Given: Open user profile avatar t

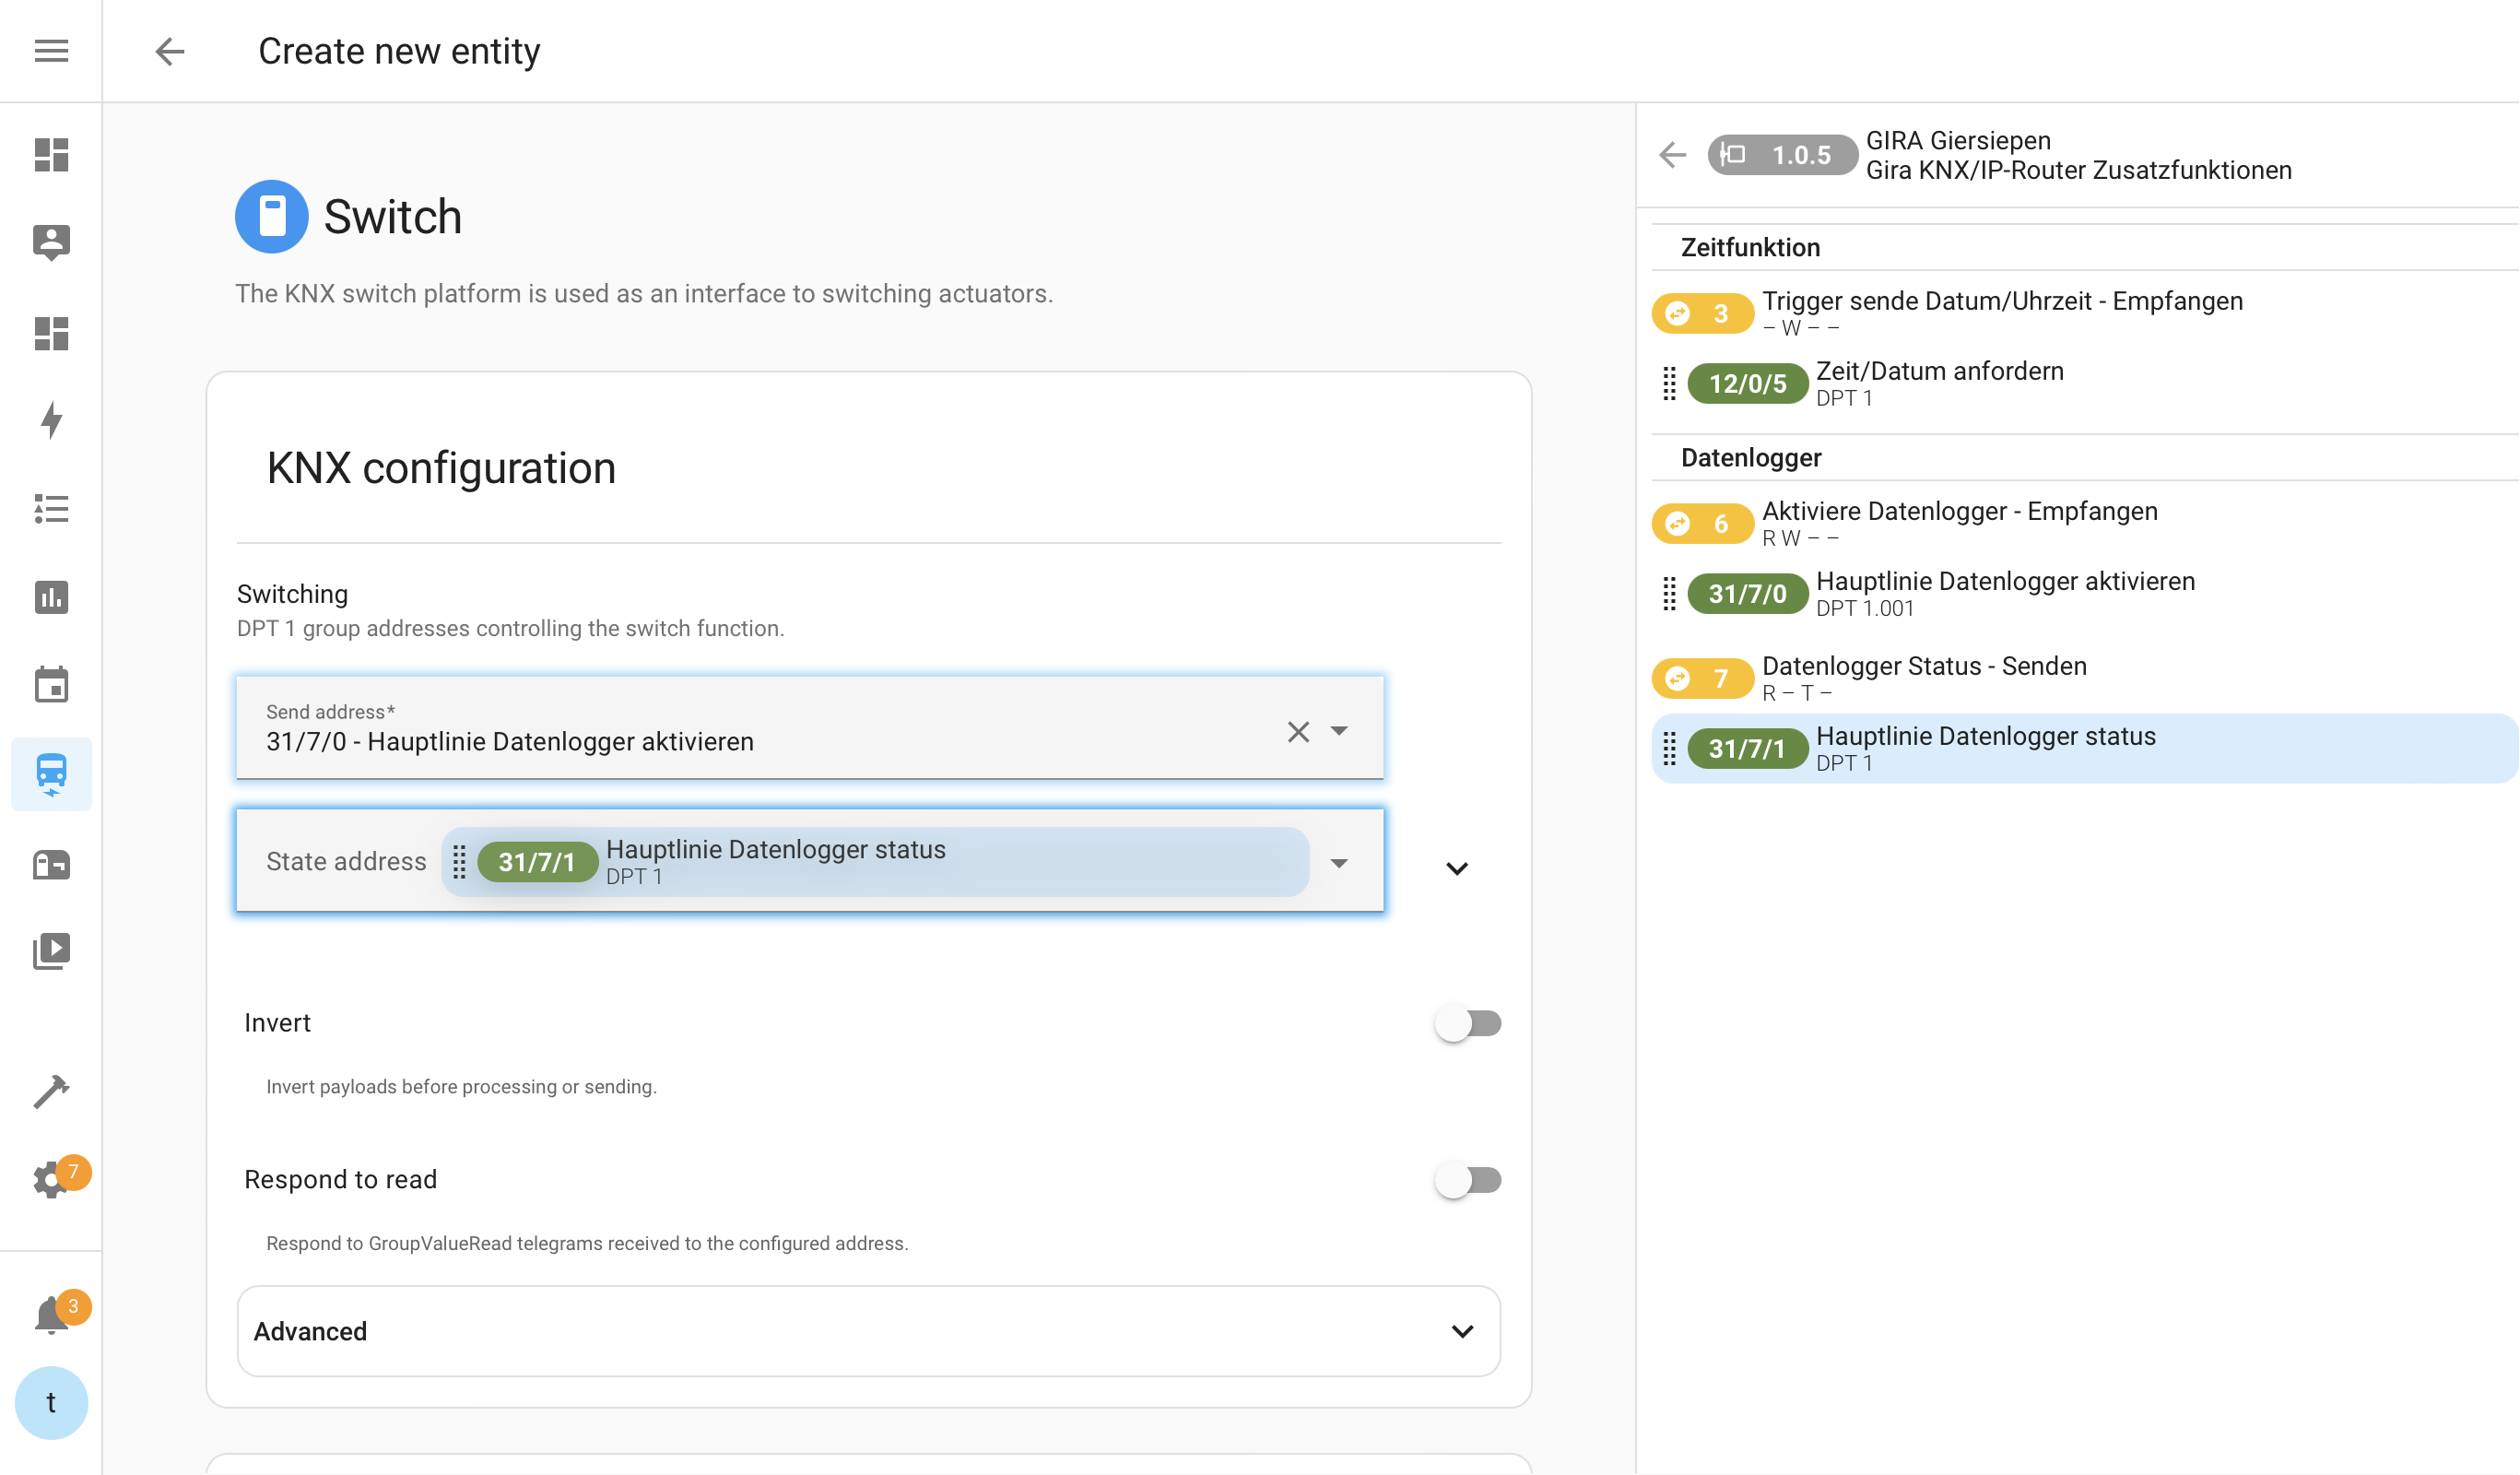Looking at the screenshot, I should coord(51,1402).
